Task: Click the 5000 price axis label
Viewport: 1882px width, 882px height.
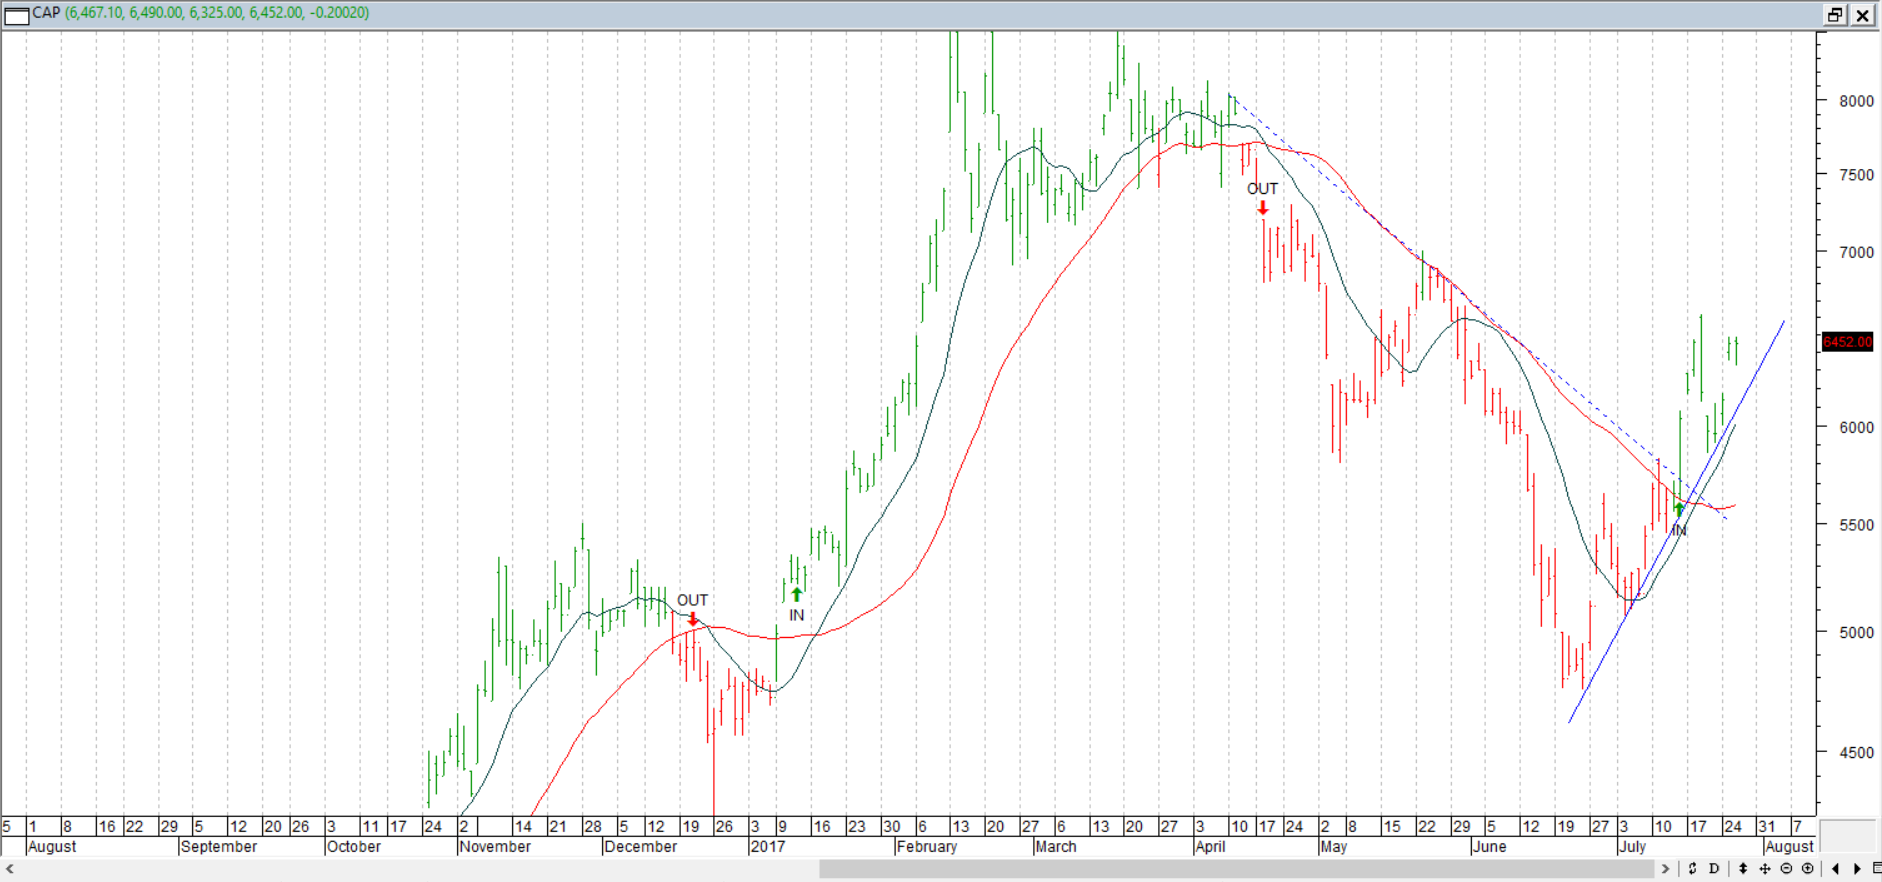Action: (x=1856, y=632)
